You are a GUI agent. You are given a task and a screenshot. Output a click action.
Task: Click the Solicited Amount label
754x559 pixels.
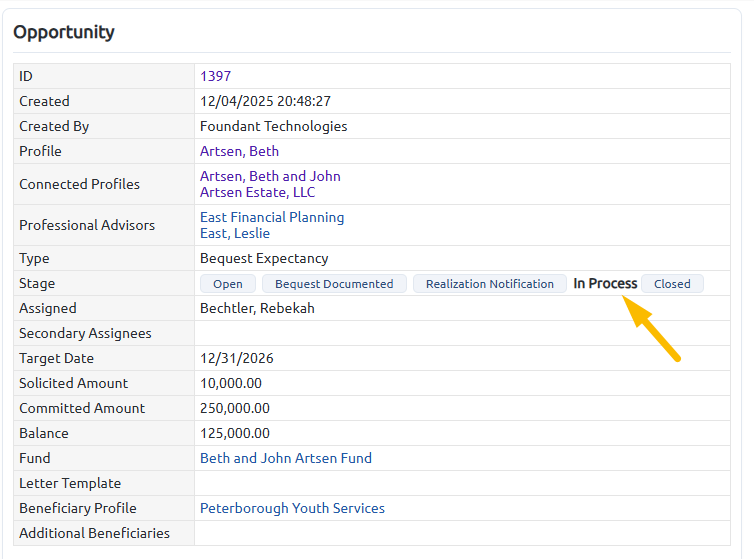click(74, 383)
